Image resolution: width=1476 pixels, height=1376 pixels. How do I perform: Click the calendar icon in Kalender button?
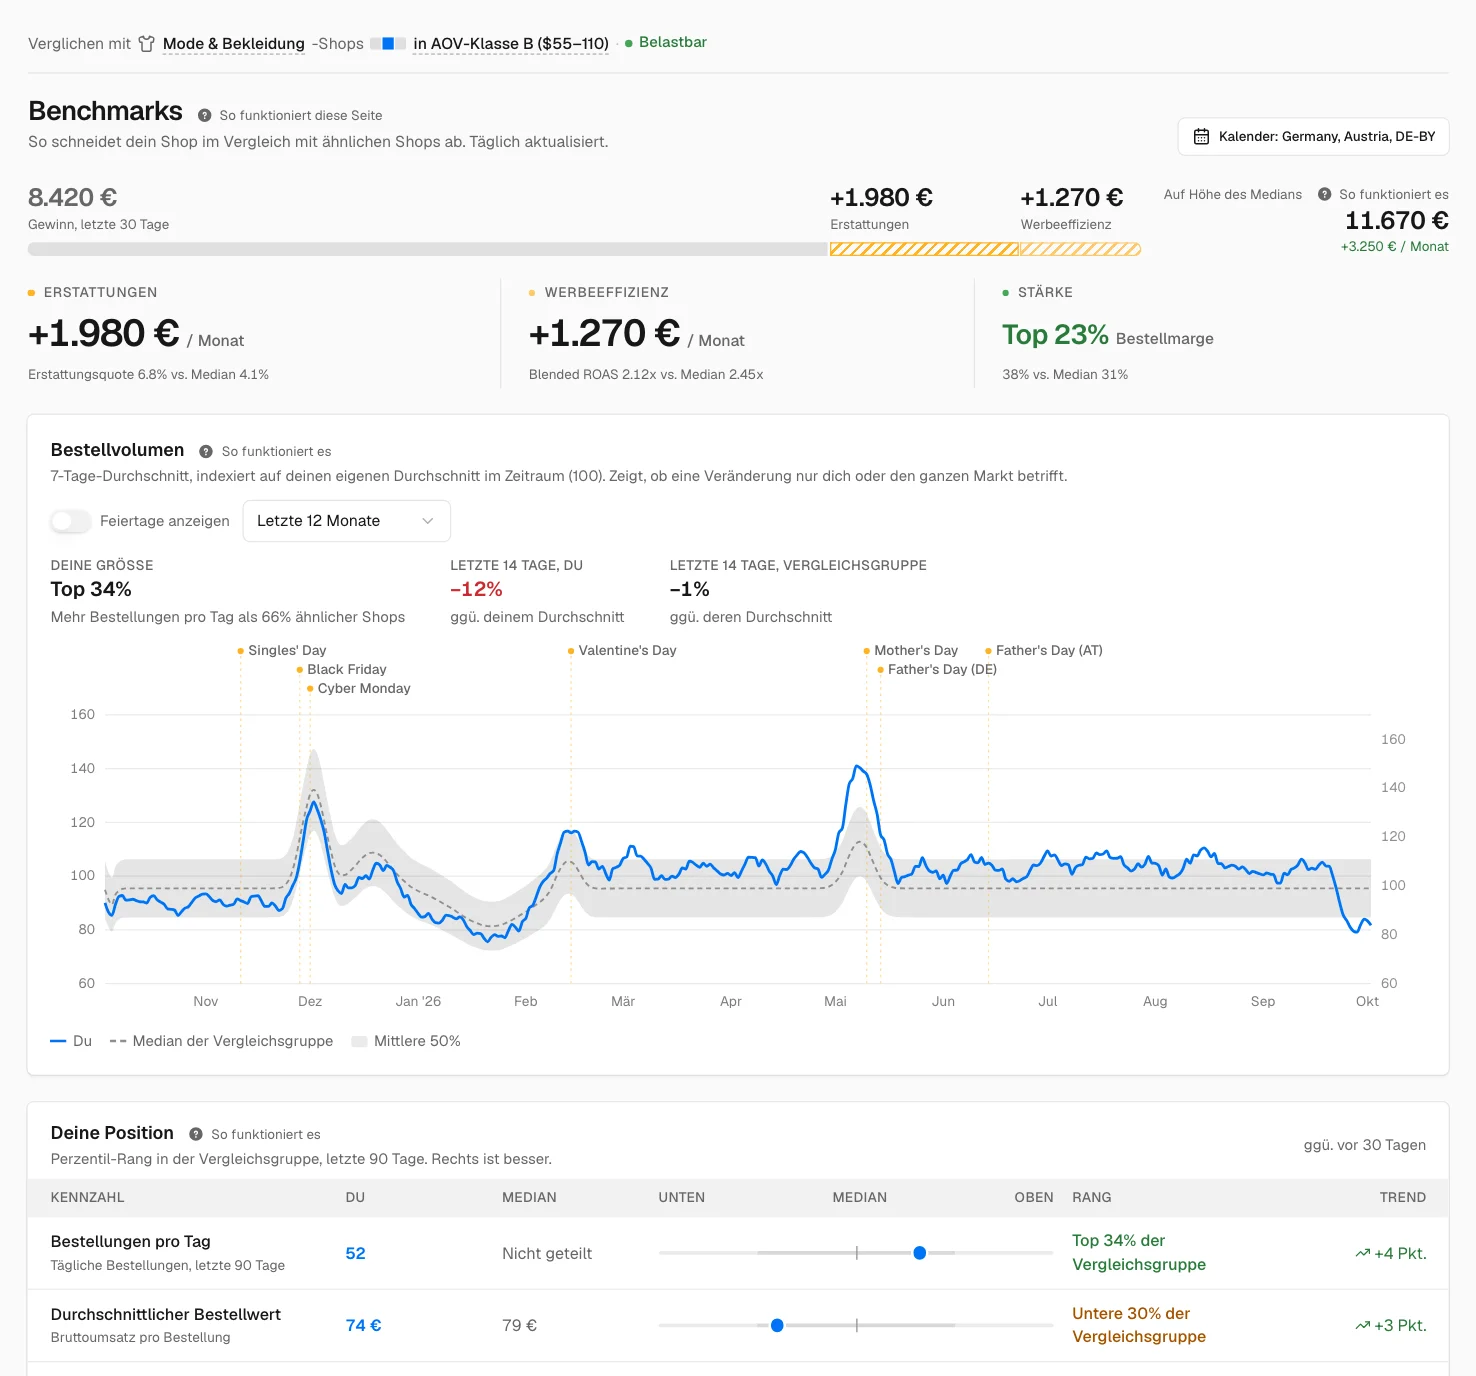[x=1201, y=137]
